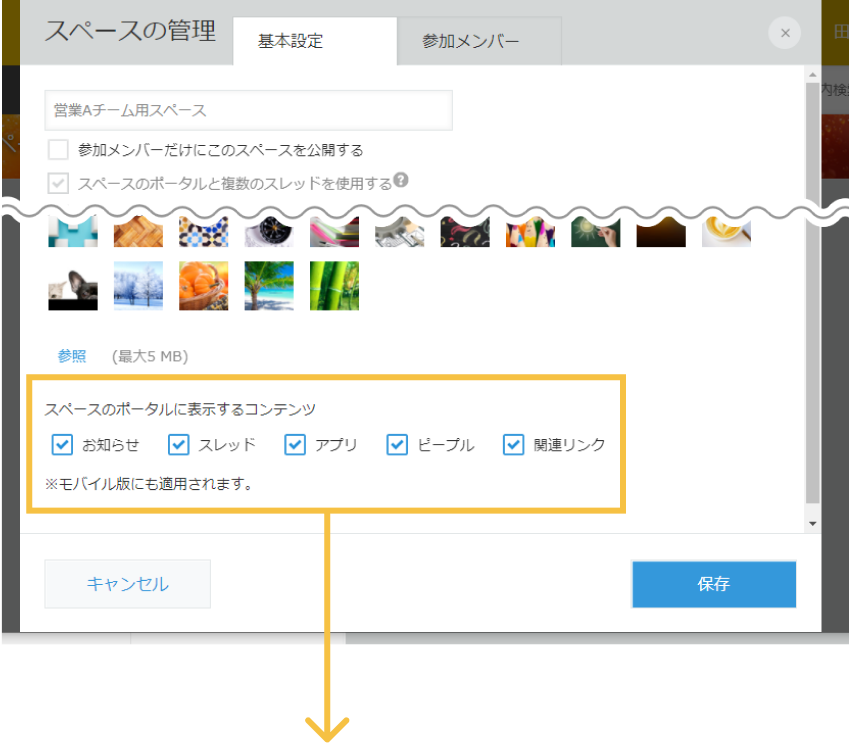Disable the アプリ portal content
This screenshot has height=744, width=849.
tap(295, 444)
